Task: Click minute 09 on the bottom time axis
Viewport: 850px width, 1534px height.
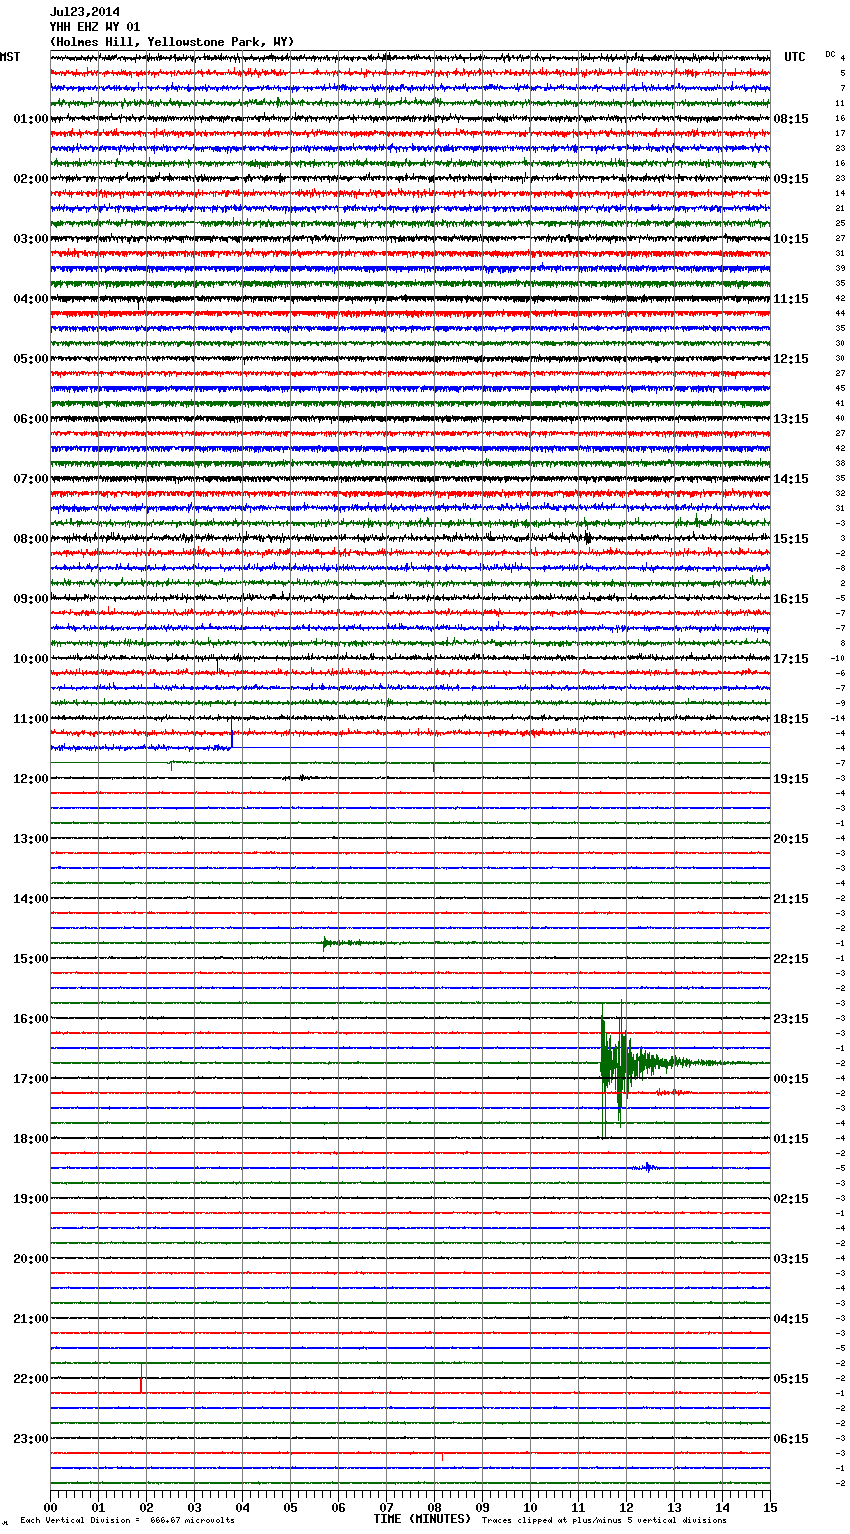Action: [x=482, y=1507]
